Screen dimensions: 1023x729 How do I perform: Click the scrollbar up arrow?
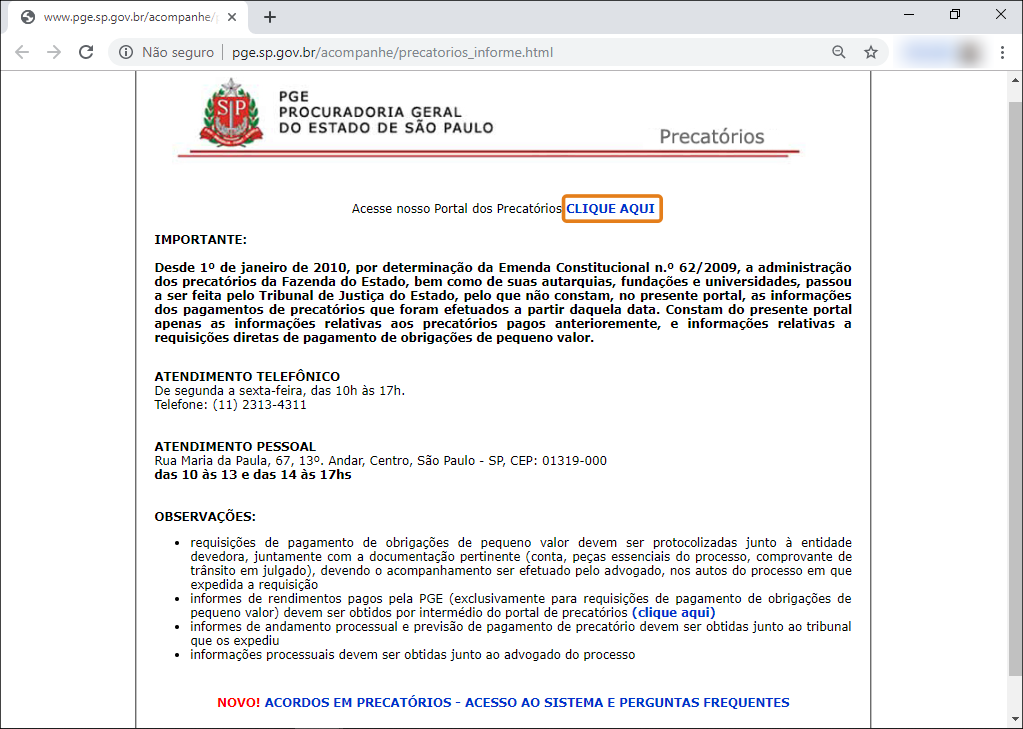(1015, 80)
